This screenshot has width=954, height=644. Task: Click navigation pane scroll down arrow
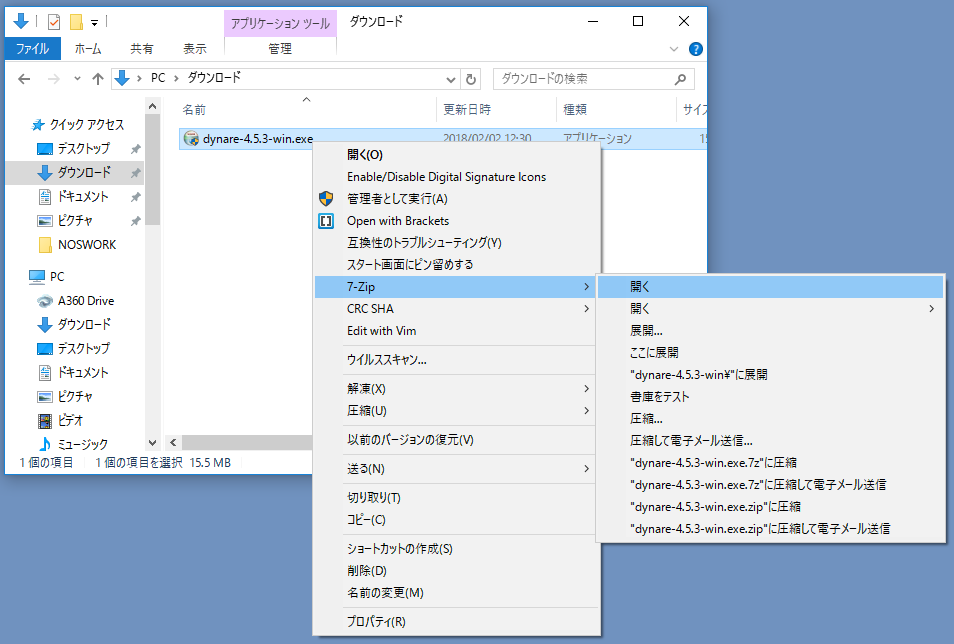click(153, 443)
